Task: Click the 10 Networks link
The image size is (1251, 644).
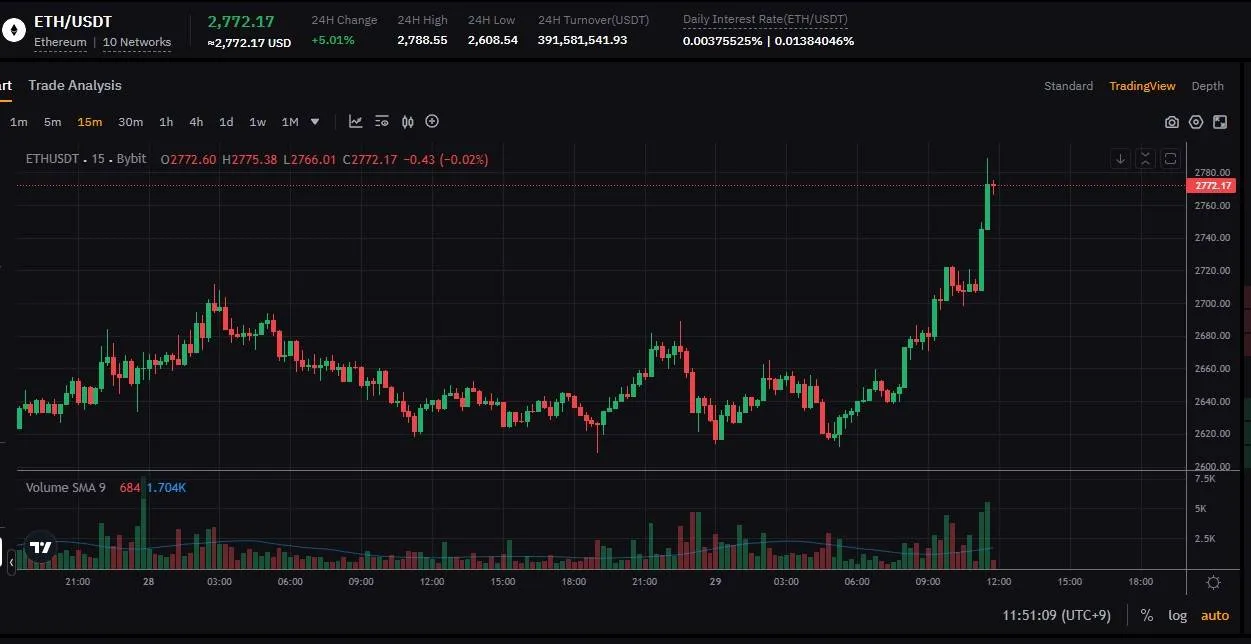Action: 137,42
